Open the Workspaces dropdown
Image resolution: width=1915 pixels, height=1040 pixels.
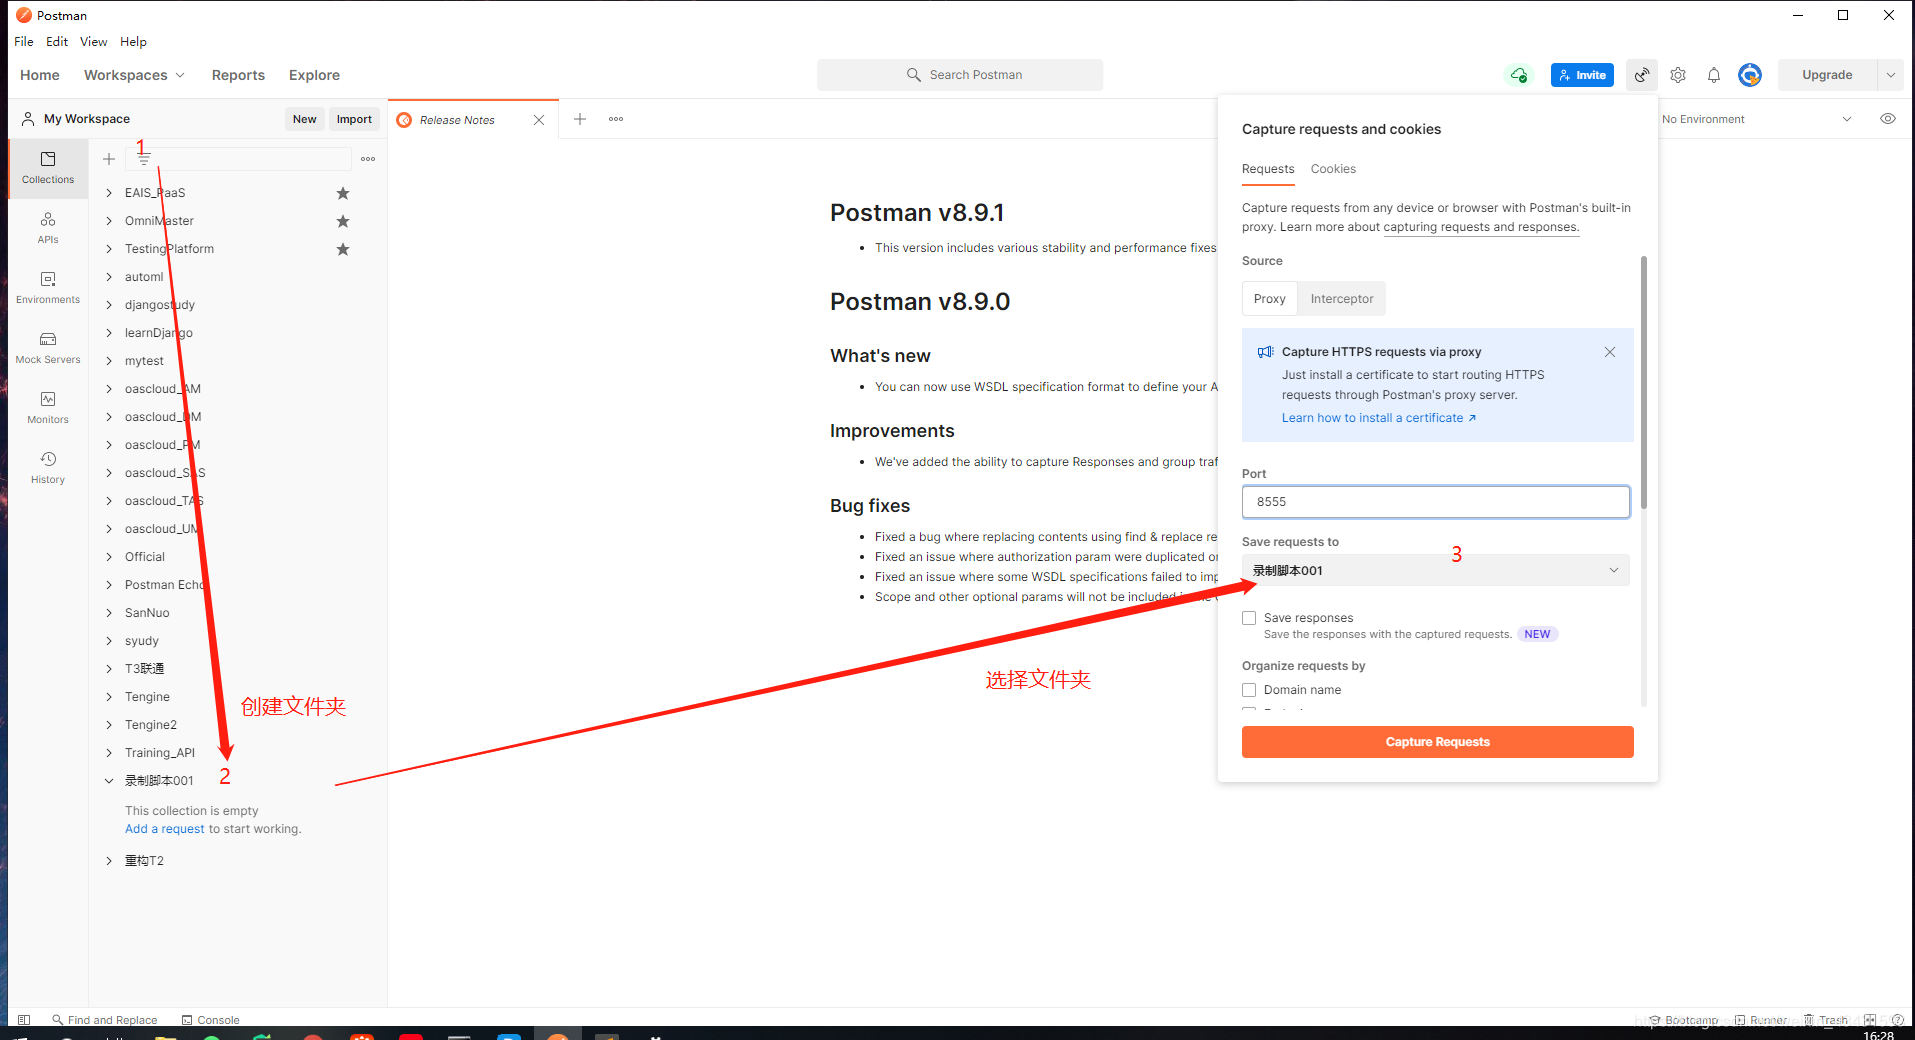click(134, 75)
